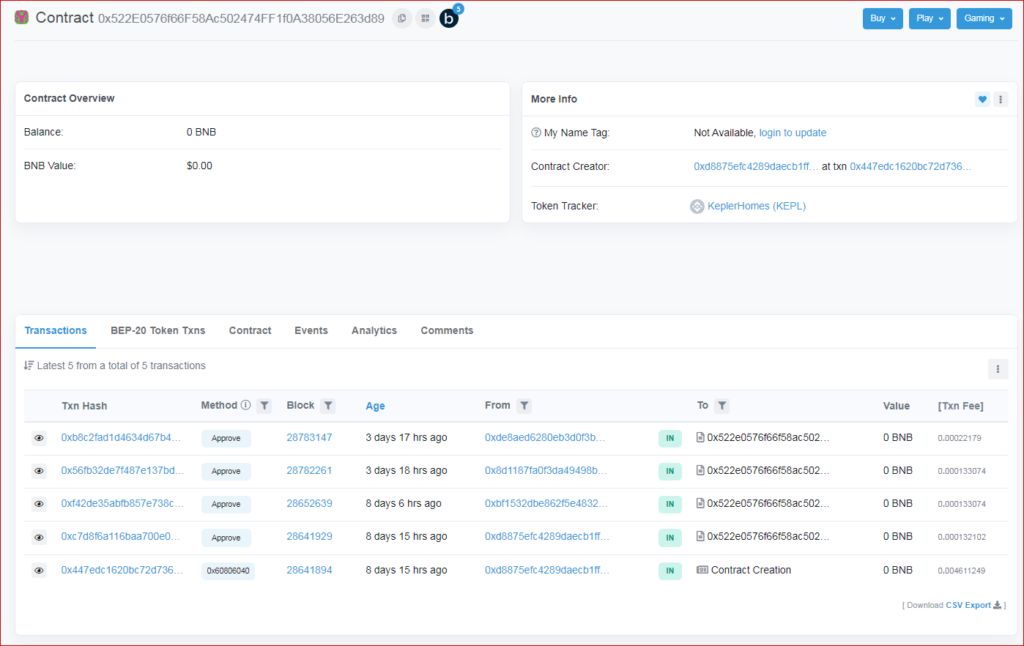Click the Method column info icon
The image size is (1024, 646).
246,405
